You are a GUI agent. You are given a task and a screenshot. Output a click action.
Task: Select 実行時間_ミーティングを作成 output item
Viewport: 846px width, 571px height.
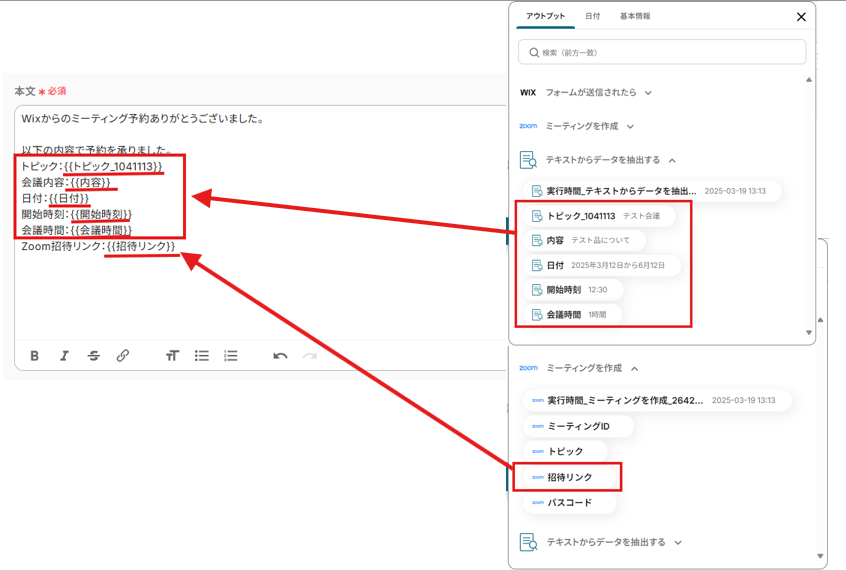coord(657,400)
